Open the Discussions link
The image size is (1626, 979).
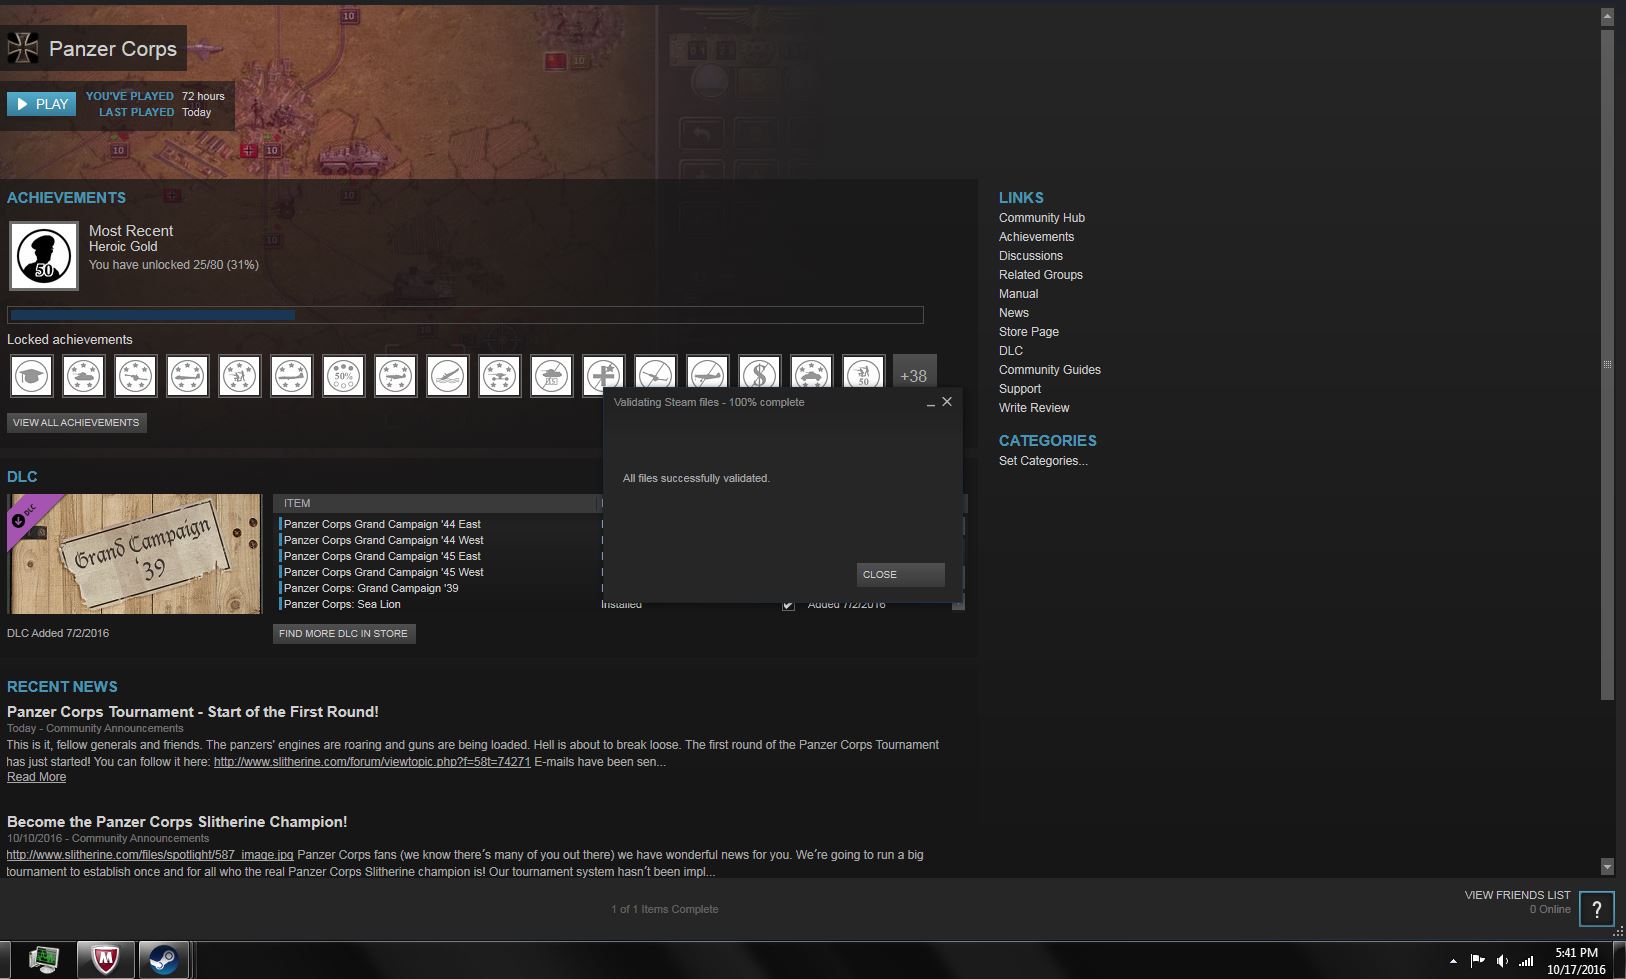1030,256
